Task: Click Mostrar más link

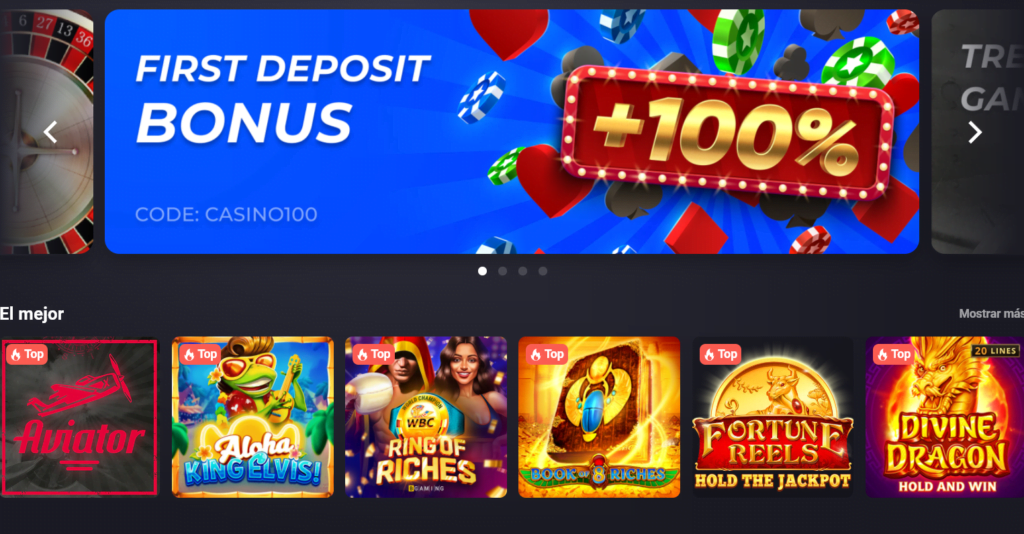Action: (991, 314)
